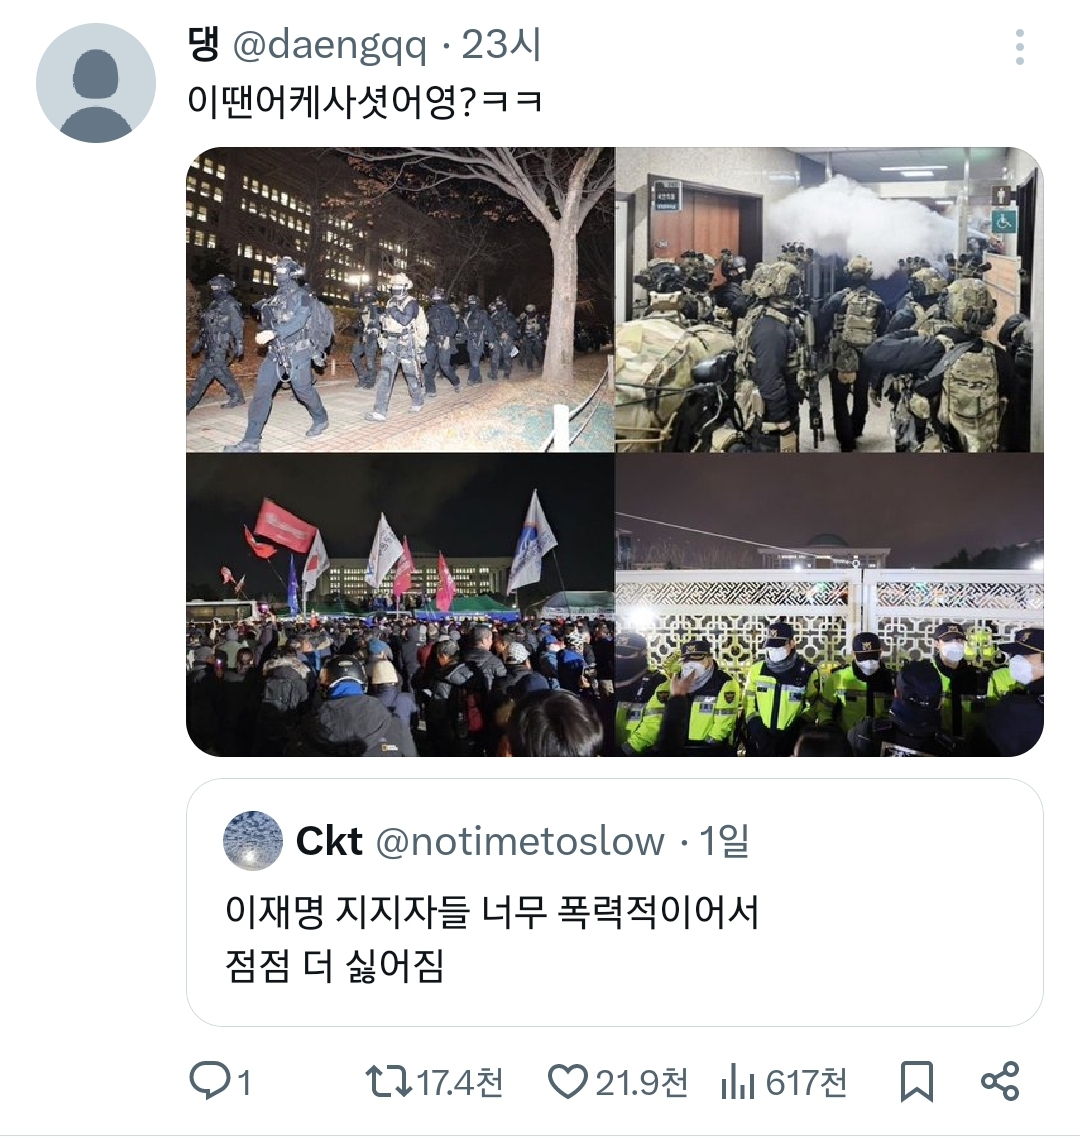Click the retweet arrows icon
Viewport: 1080px width, 1138px height.
tap(388, 1082)
